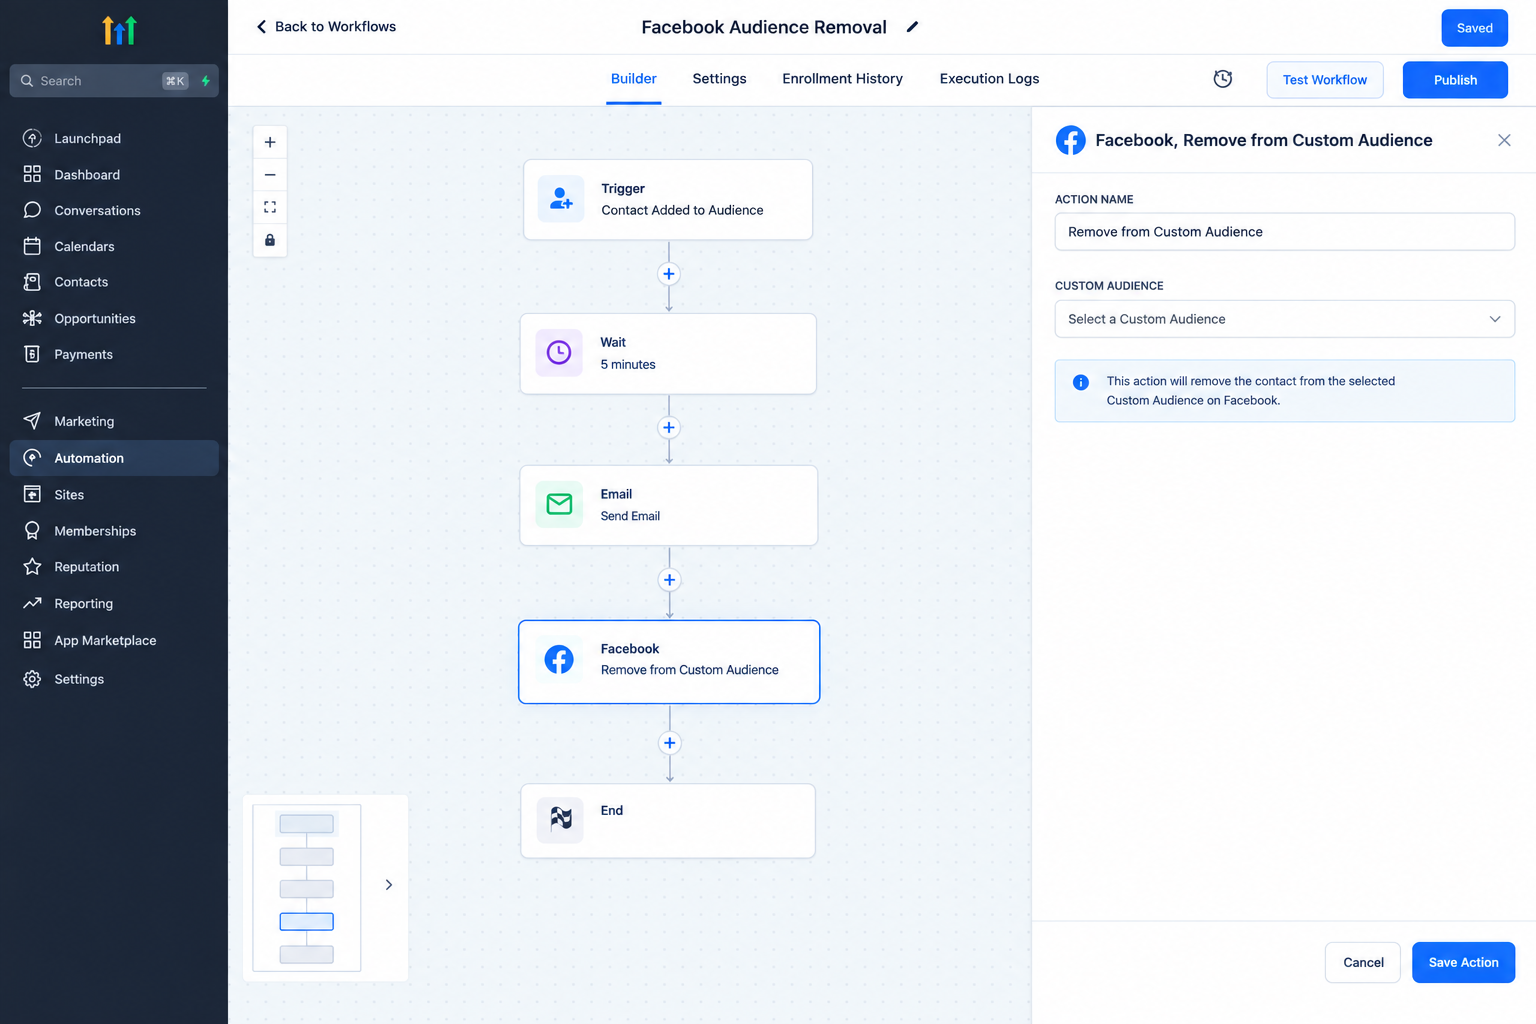Click the Action Name input field

coord(1285,232)
